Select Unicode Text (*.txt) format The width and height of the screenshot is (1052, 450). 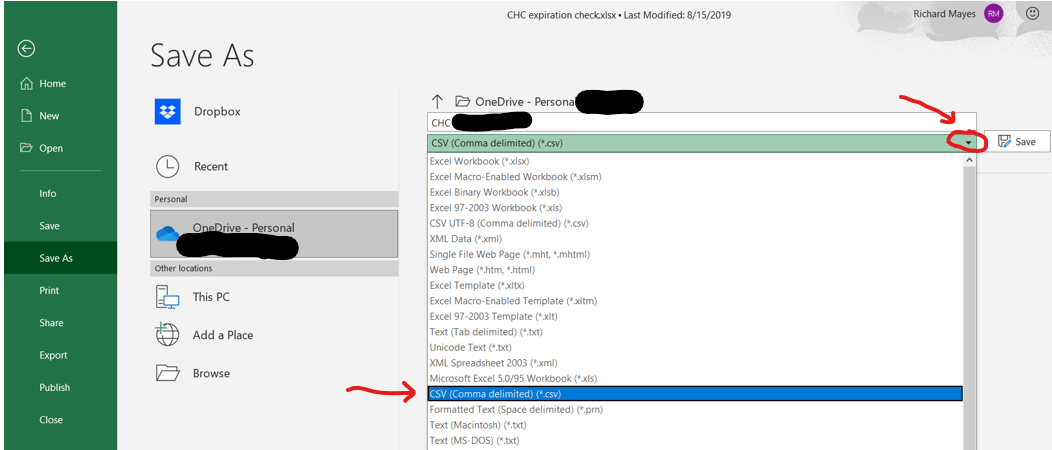[x=695, y=347]
